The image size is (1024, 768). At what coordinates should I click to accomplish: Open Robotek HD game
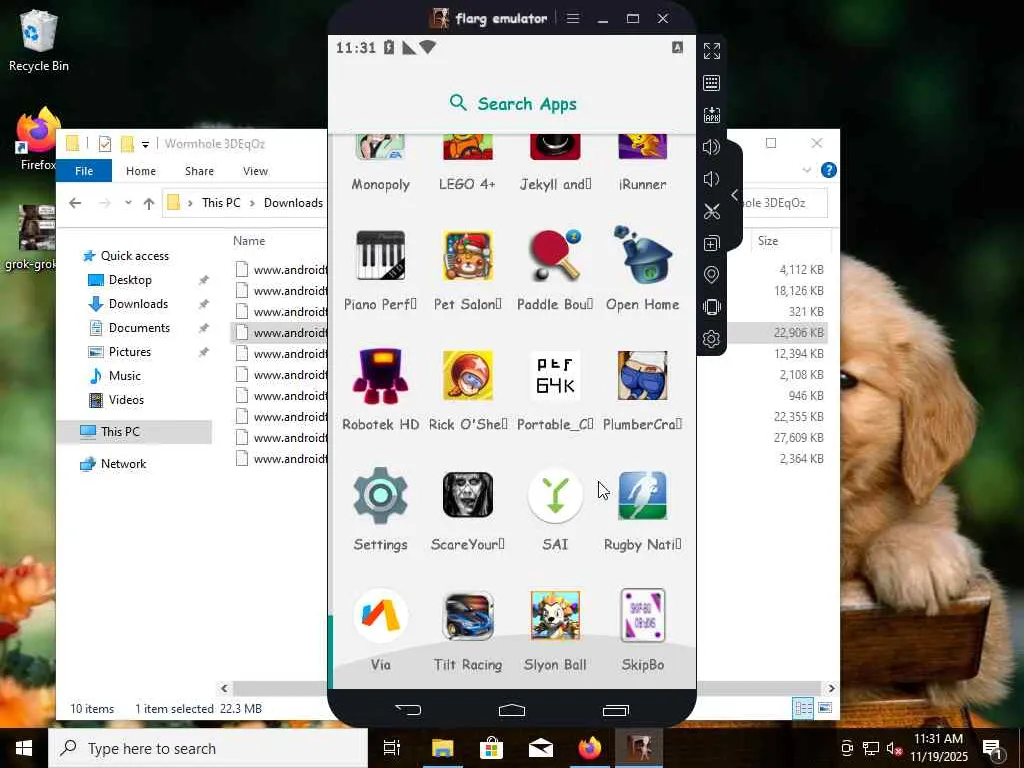tap(381, 376)
